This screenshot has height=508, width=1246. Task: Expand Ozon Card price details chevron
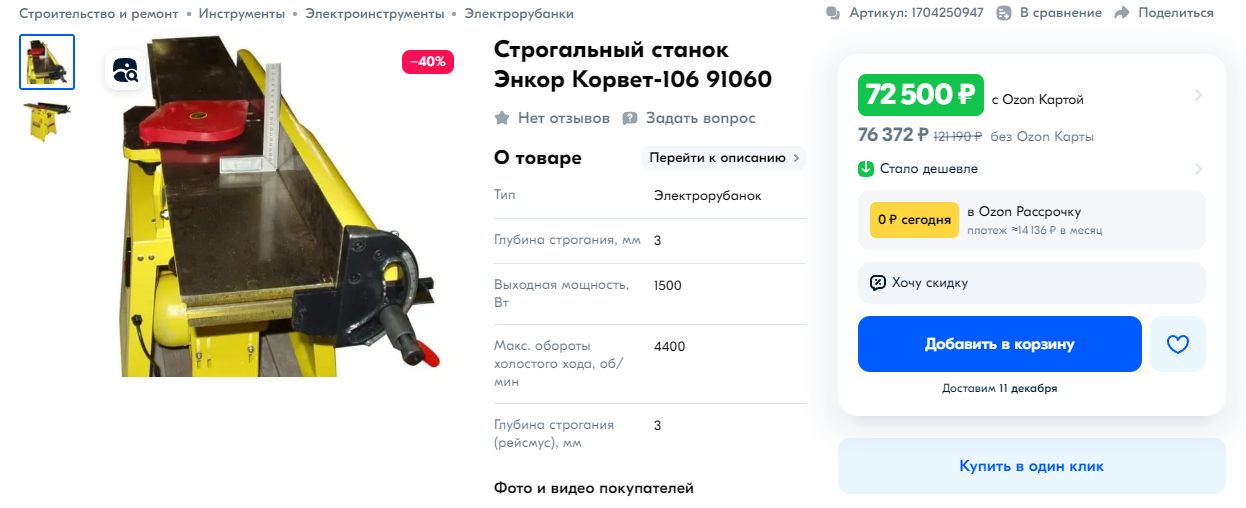click(x=1198, y=96)
